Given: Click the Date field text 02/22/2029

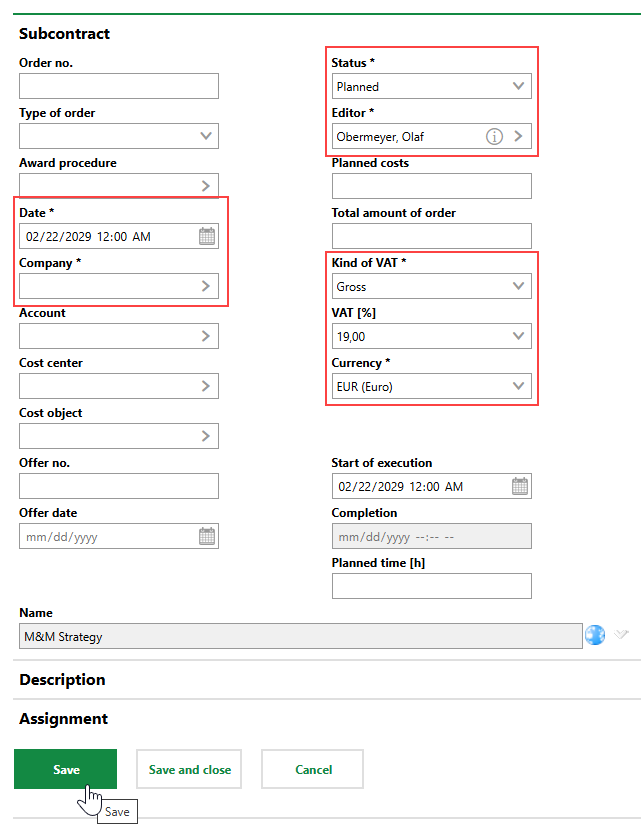Looking at the screenshot, I should tap(59, 236).
